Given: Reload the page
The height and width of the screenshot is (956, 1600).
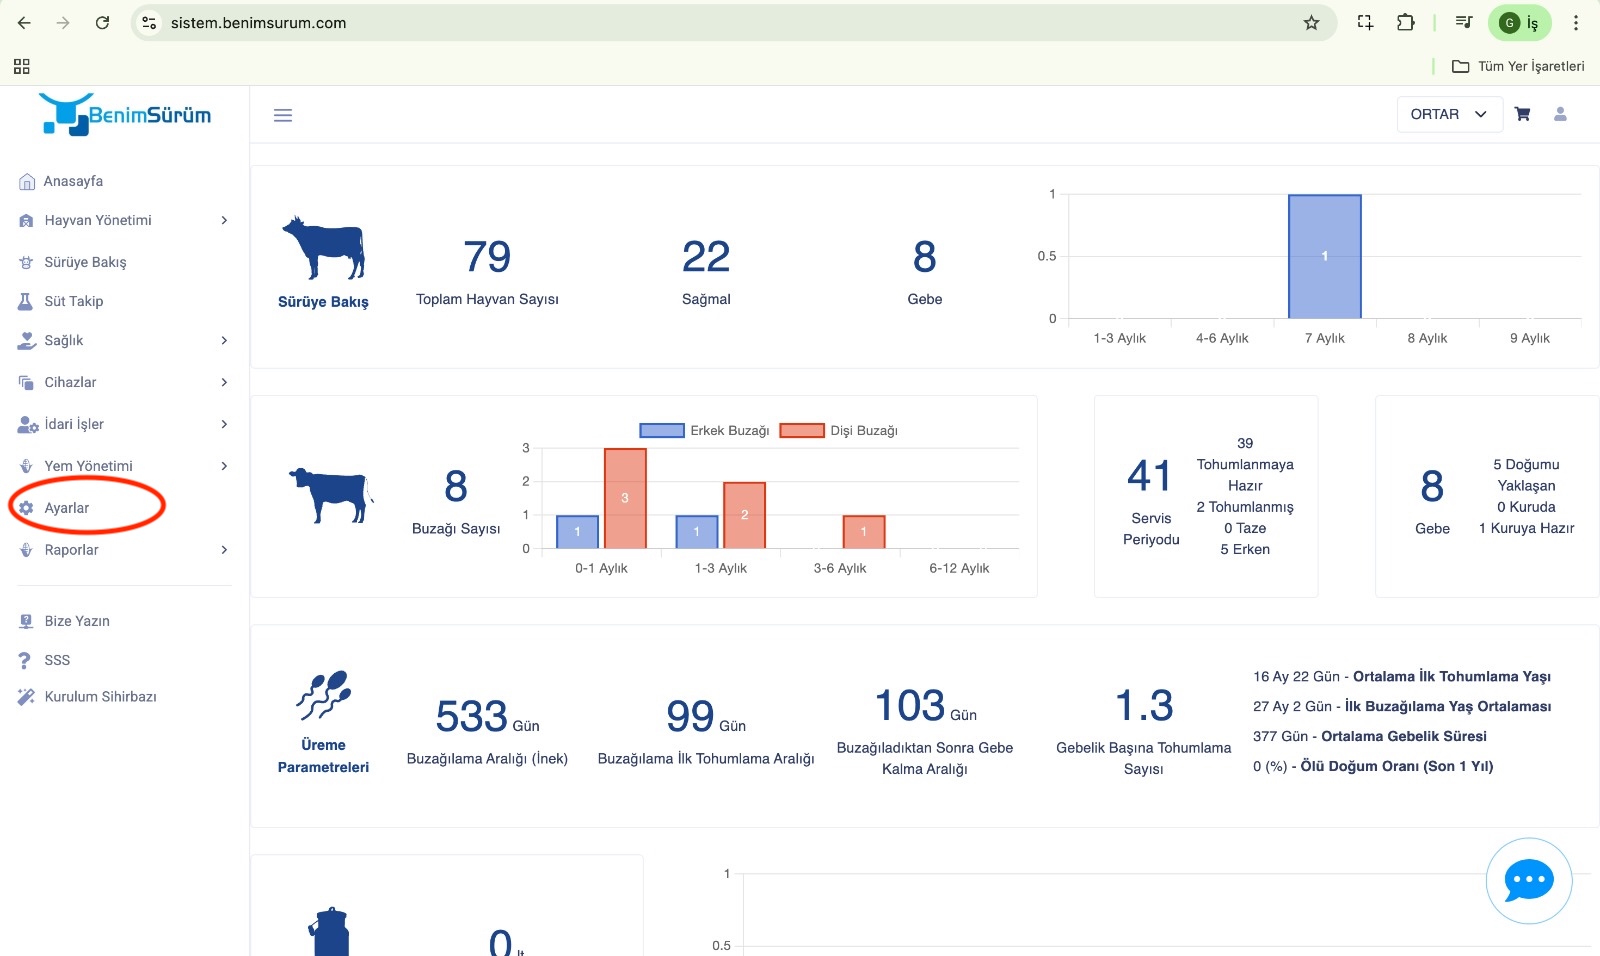Looking at the screenshot, I should pyautogui.click(x=102, y=23).
